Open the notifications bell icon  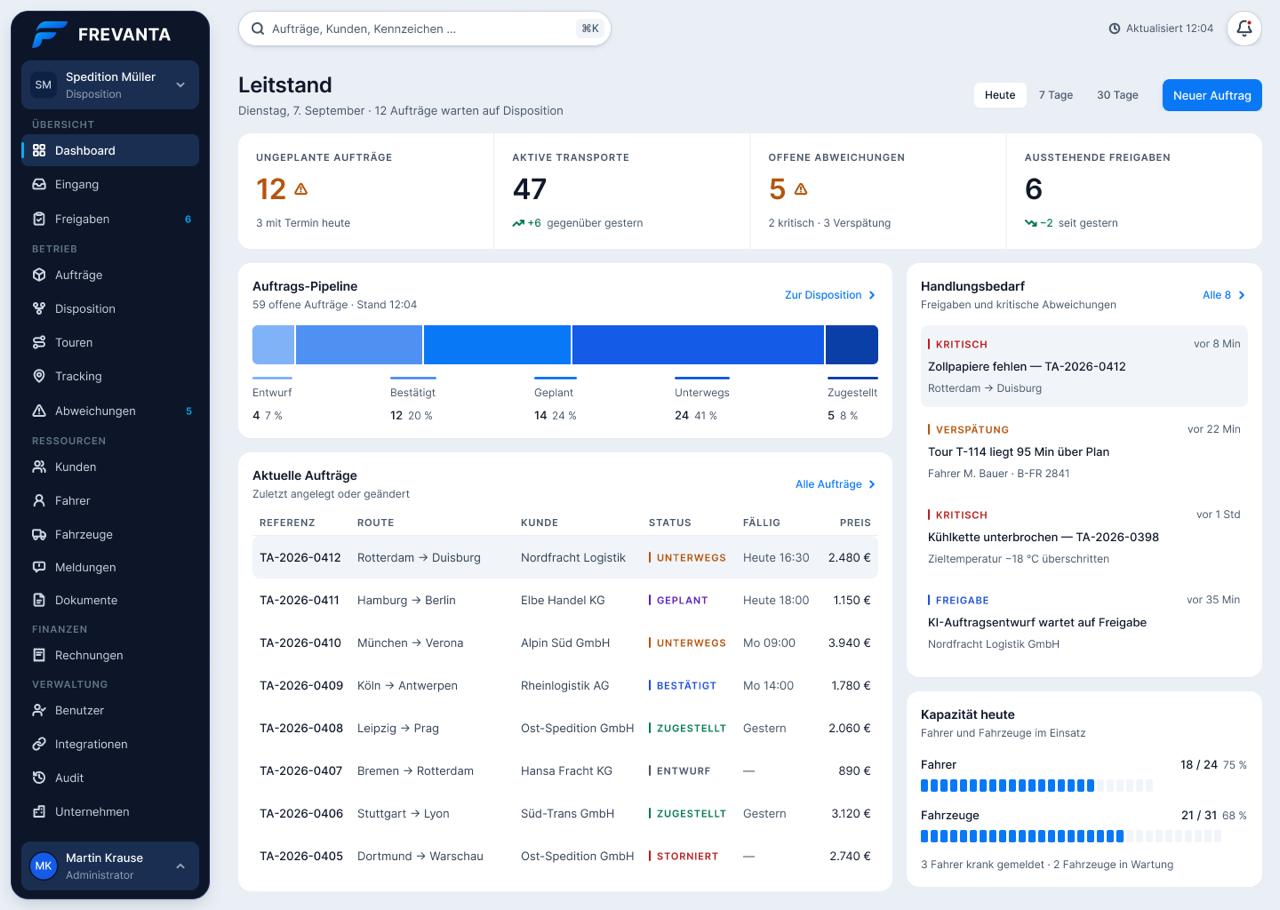pos(1244,29)
